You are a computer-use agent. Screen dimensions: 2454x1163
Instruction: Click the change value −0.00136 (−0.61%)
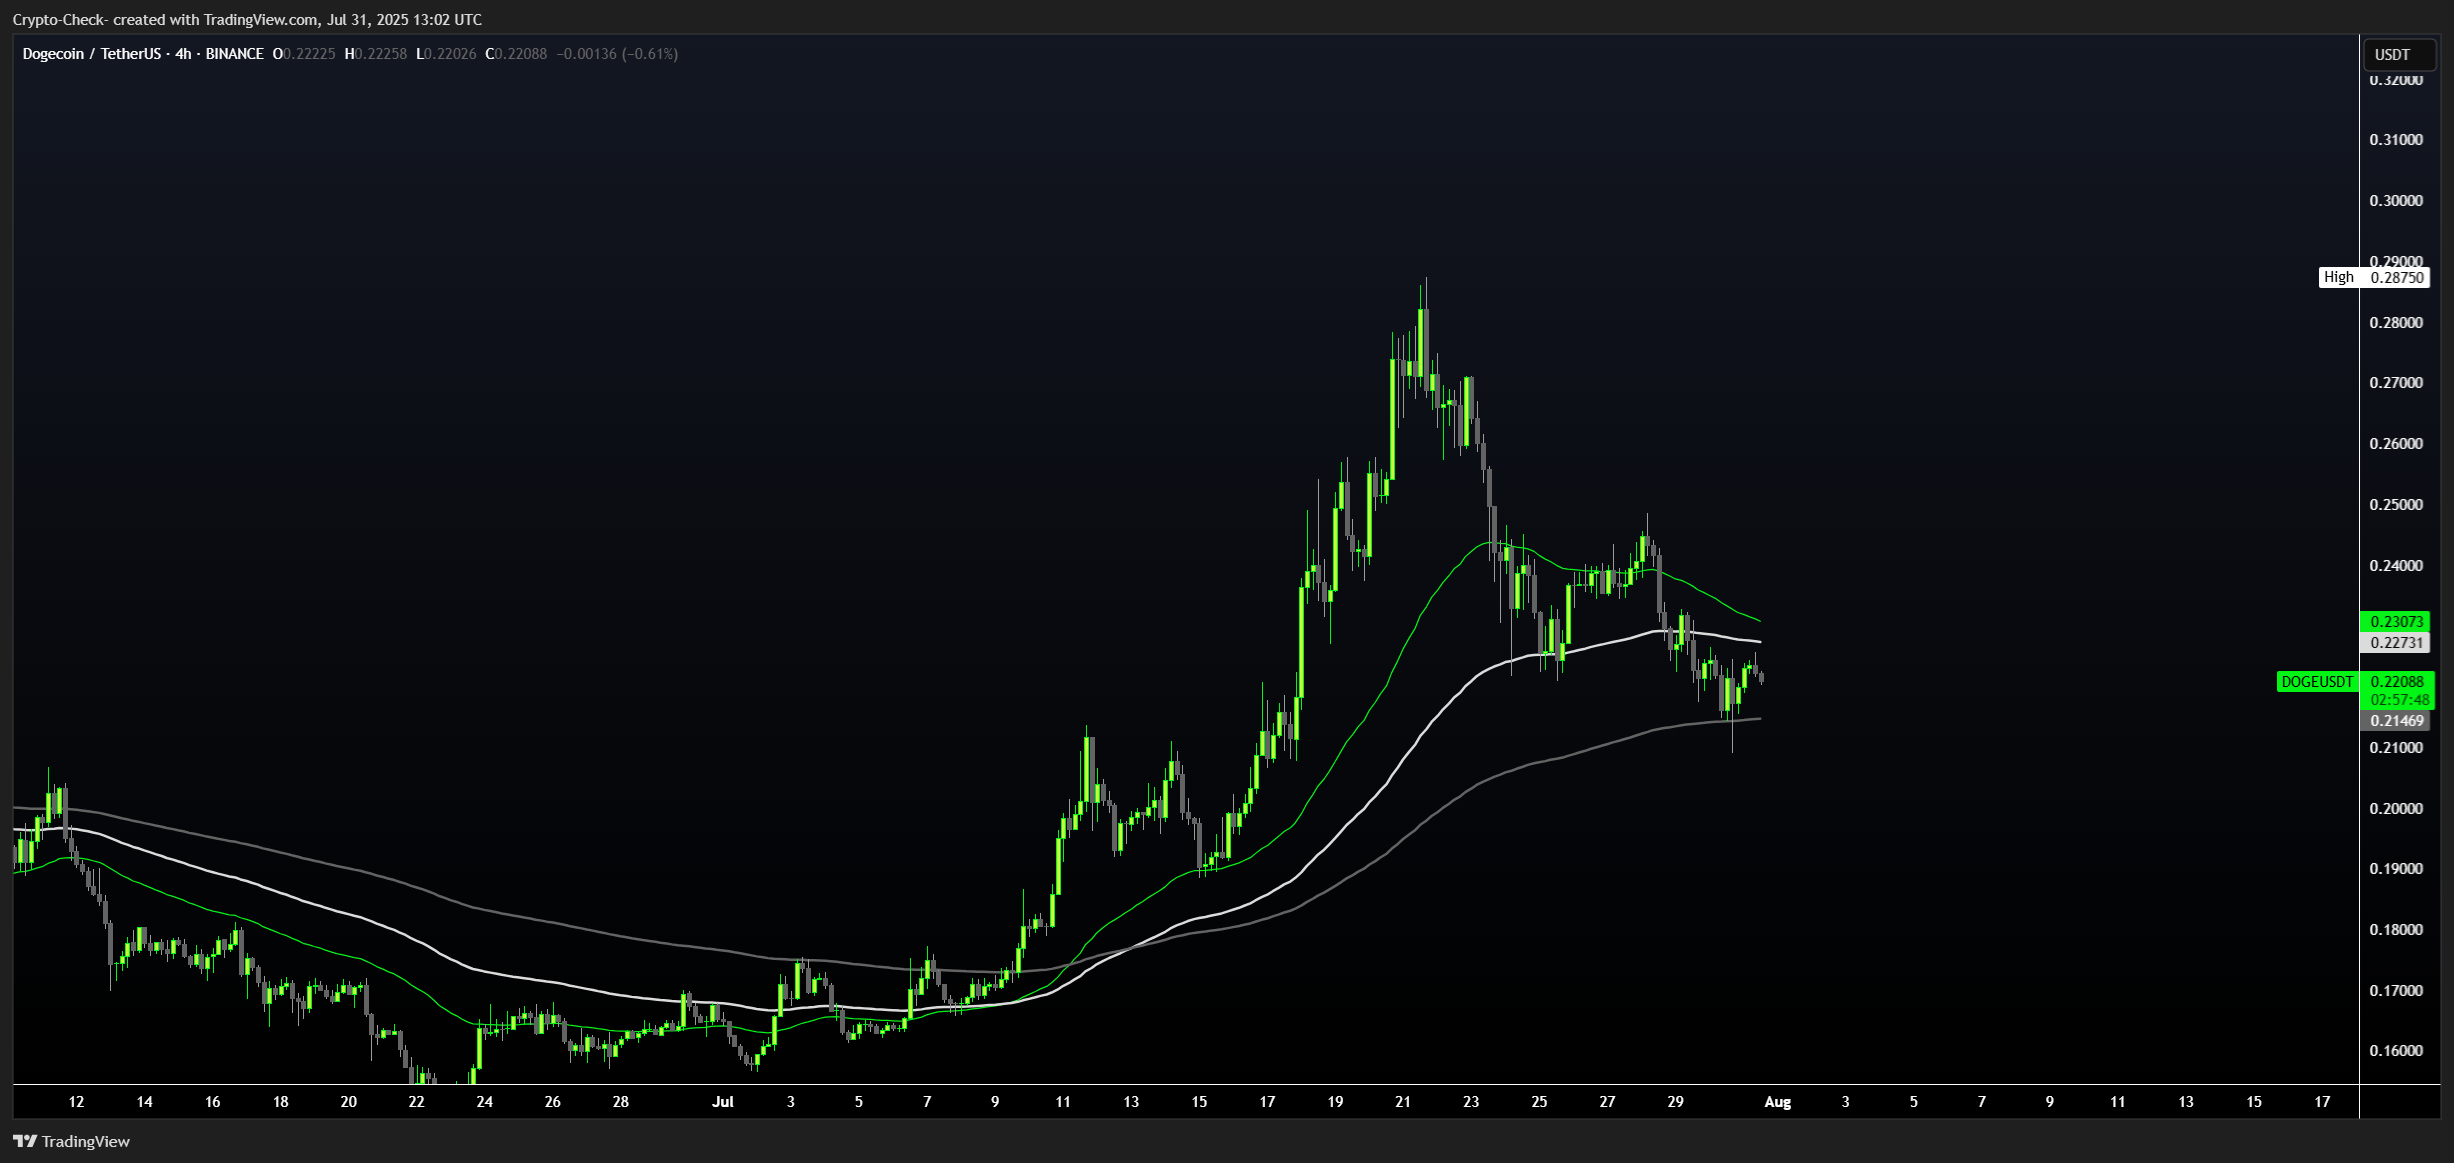point(617,54)
